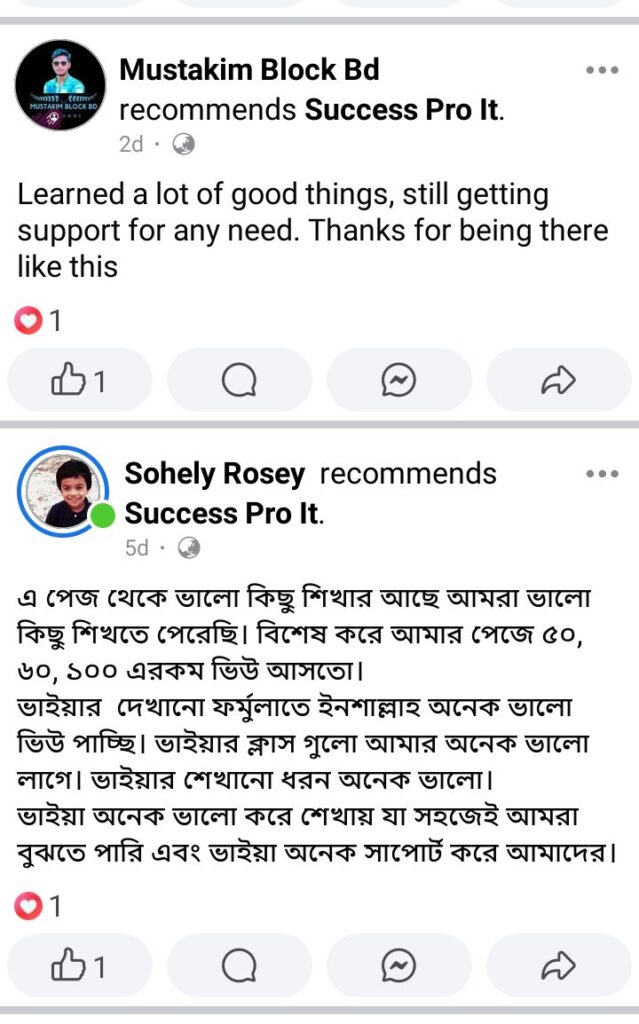
Task: View heart reactions on Sohely Rosey's post
Action: click(x=38, y=906)
